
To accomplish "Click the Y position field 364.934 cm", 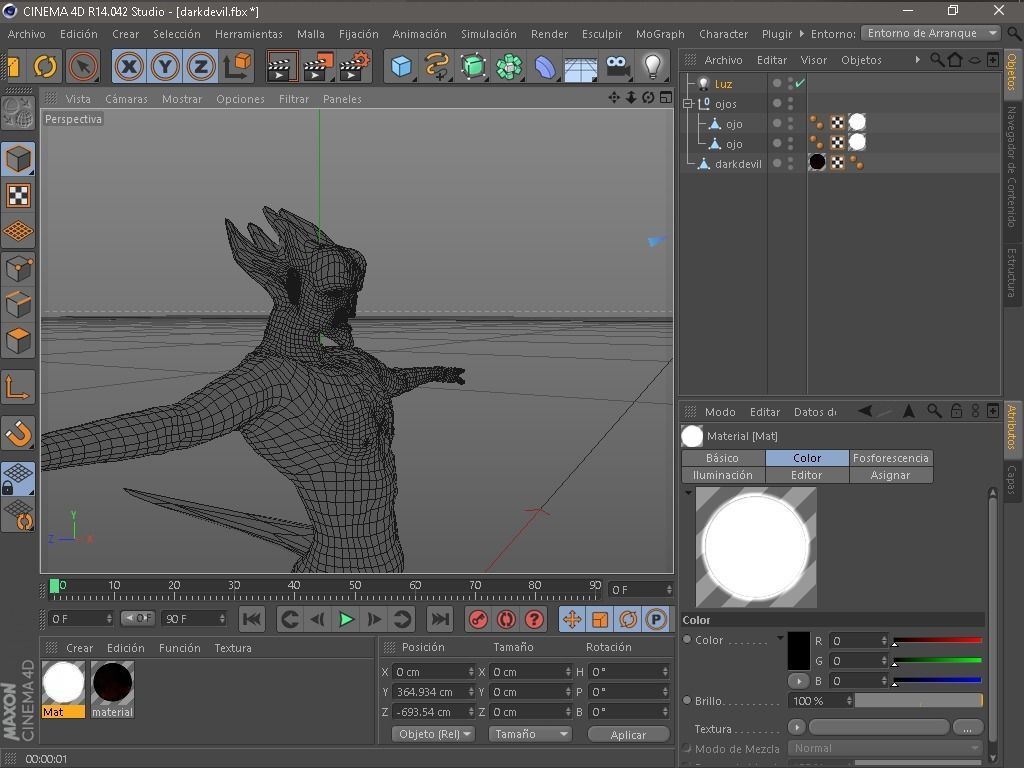I will 433,692.
